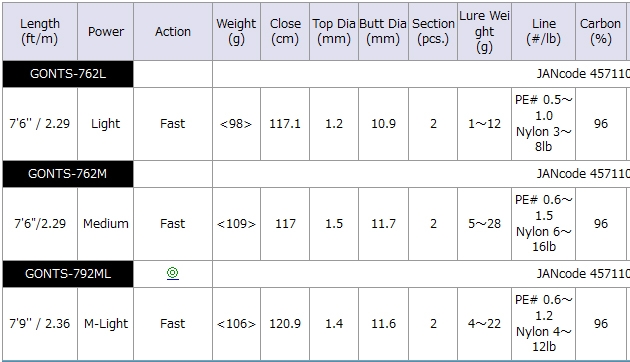Click the 5~28 lure weight cell
630x362 pixels.
pyautogui.click(x=485, y=224)
